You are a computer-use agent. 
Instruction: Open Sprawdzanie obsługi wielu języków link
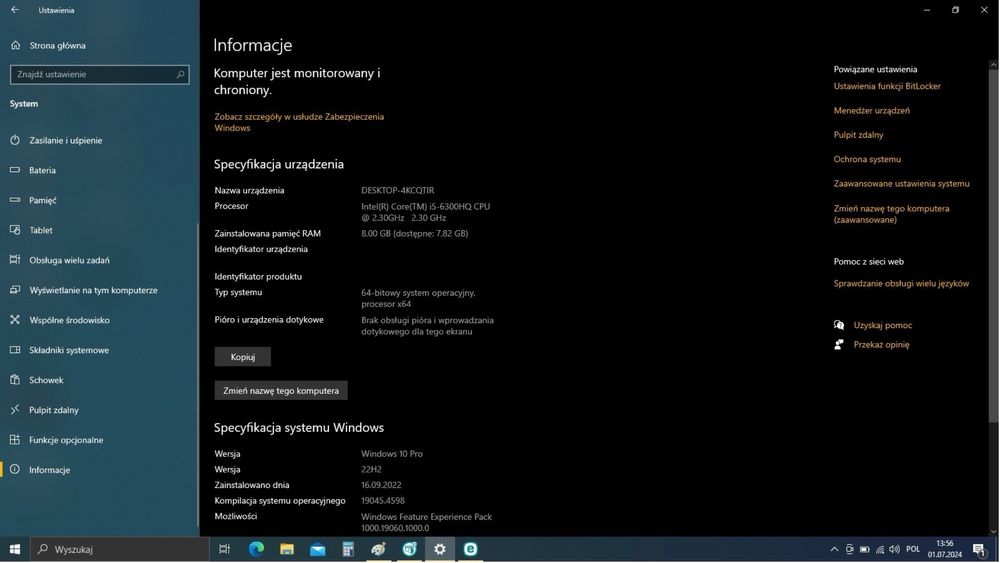pyautogui.click(x=901, y=284)
